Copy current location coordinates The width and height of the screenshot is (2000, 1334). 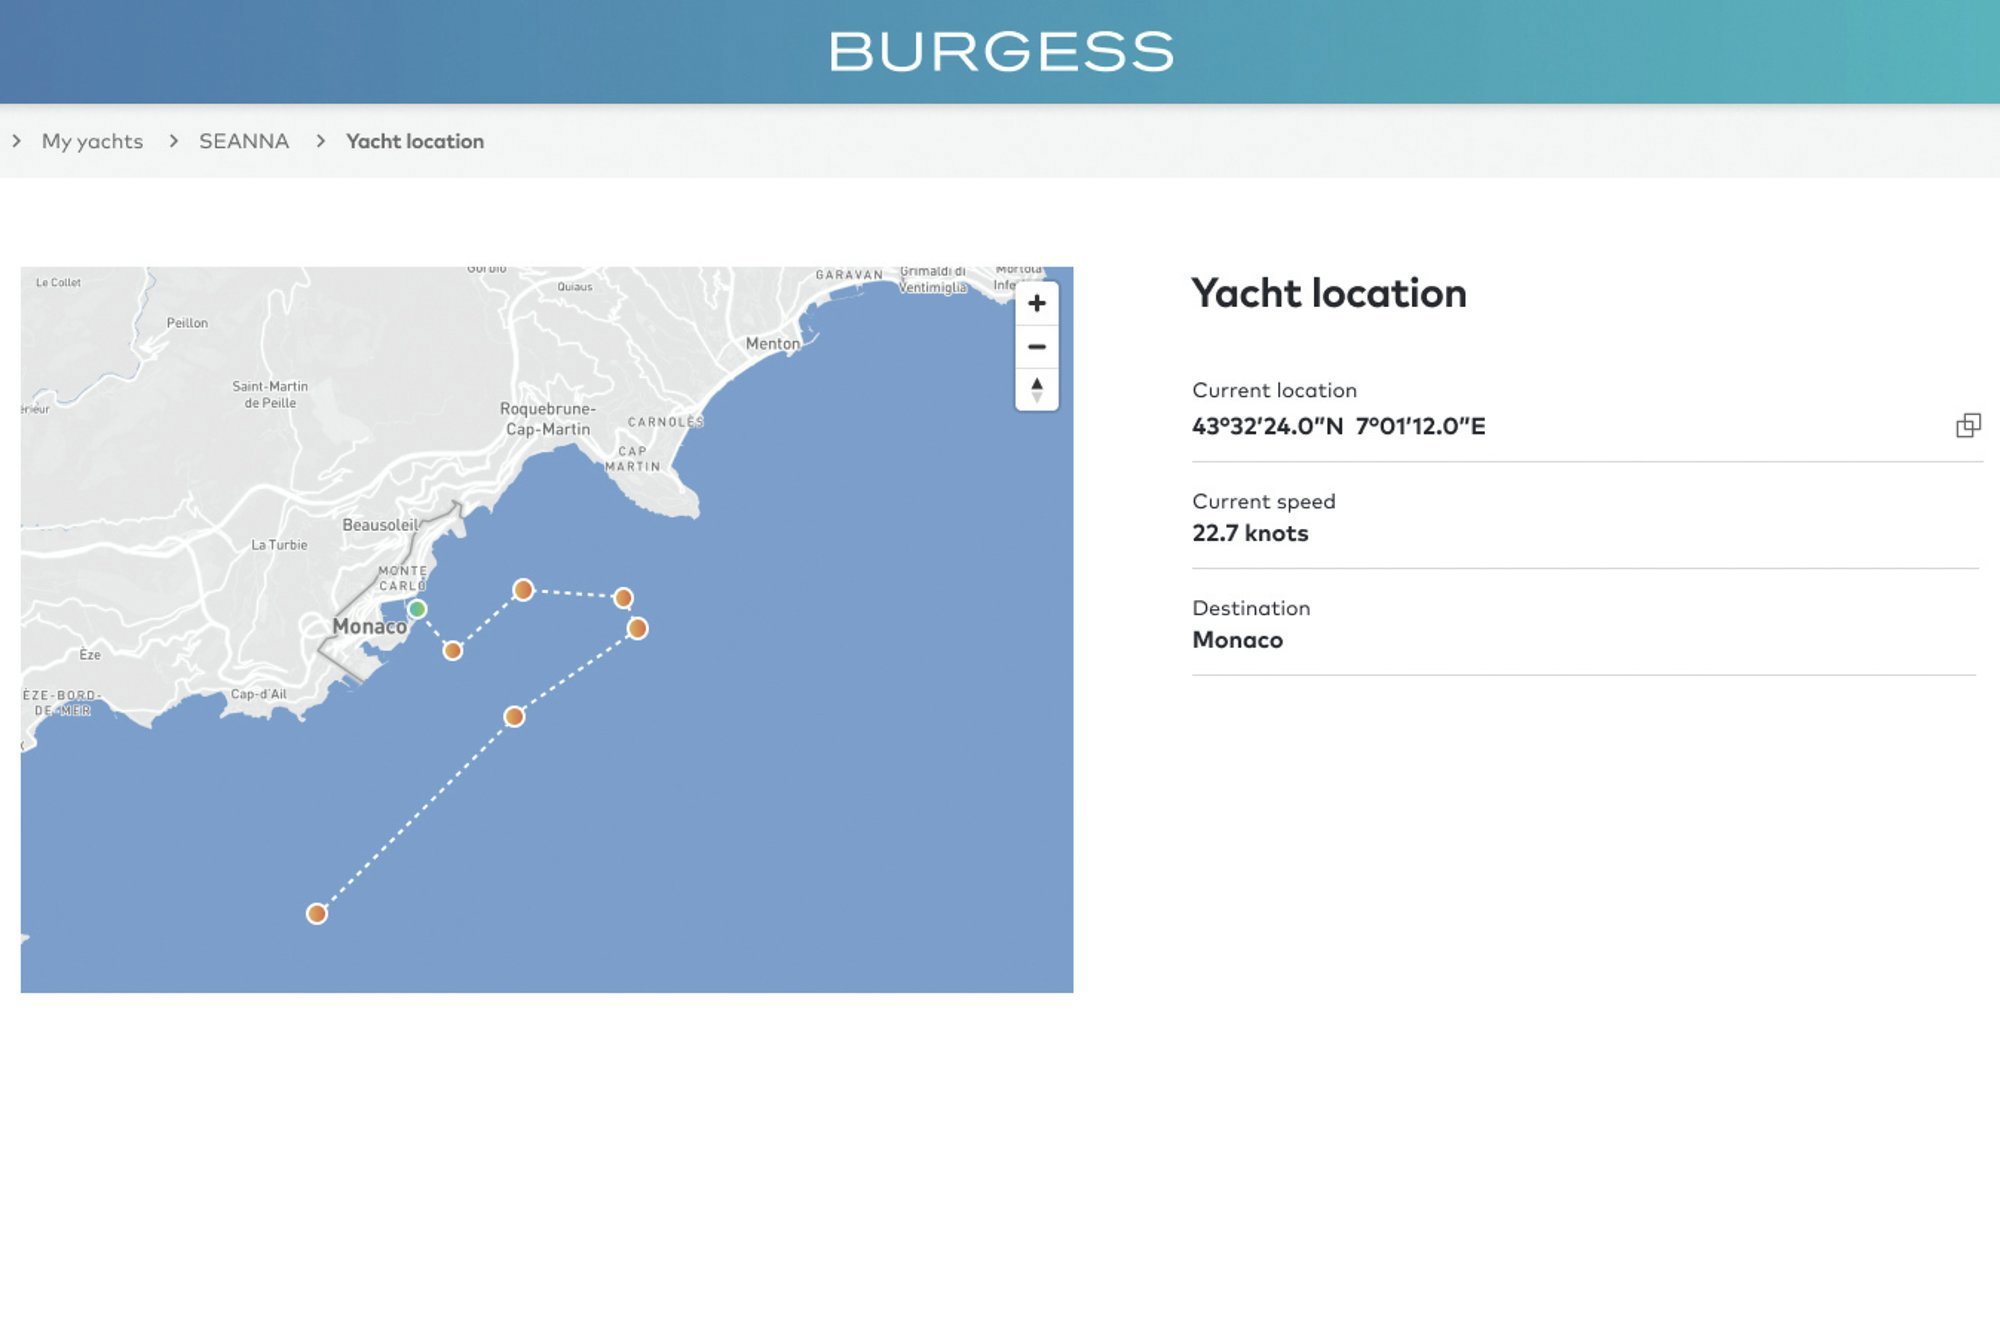point(1968,425)
